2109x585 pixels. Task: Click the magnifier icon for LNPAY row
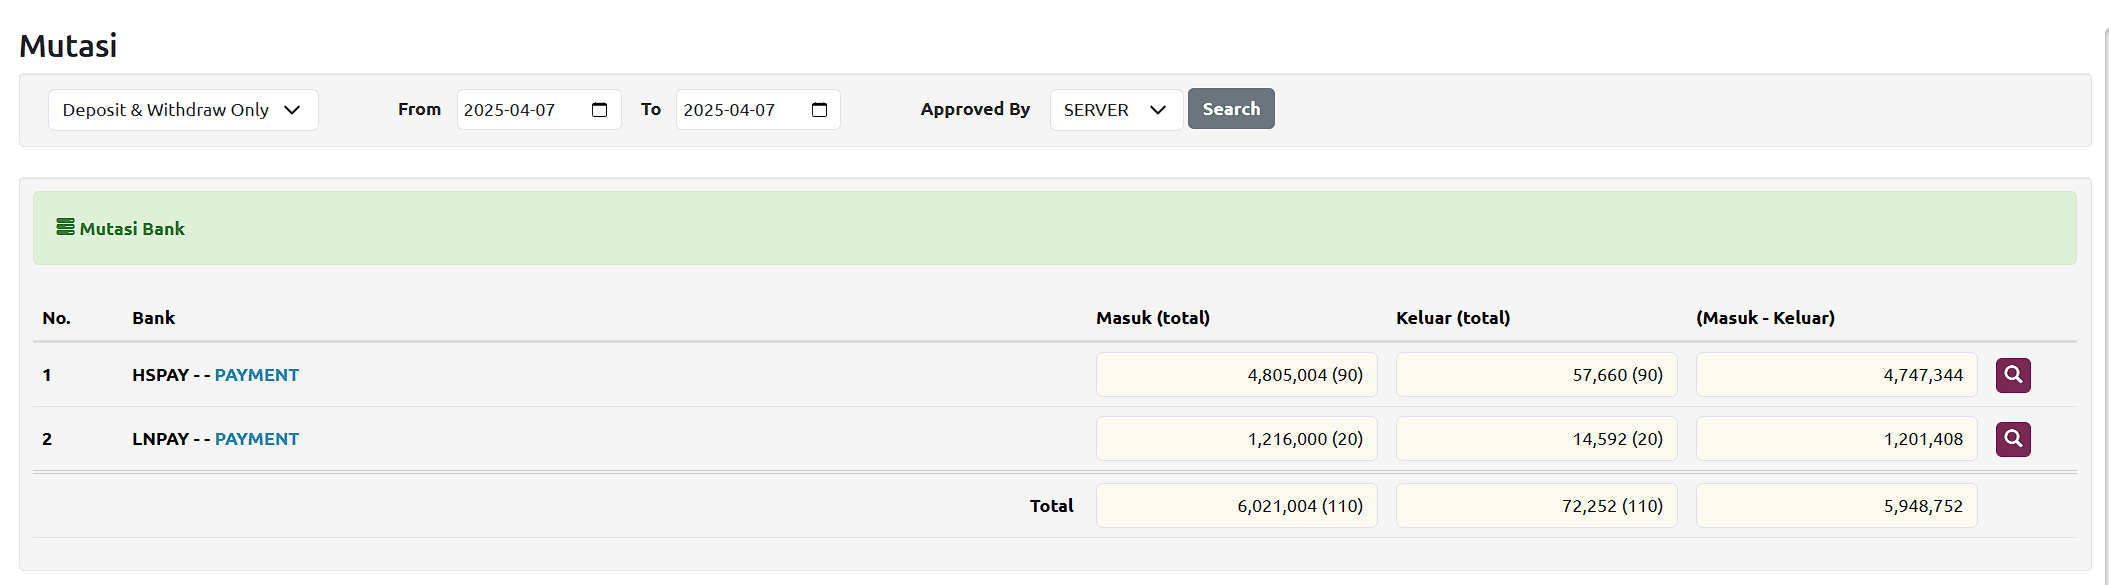(2012, 439)
